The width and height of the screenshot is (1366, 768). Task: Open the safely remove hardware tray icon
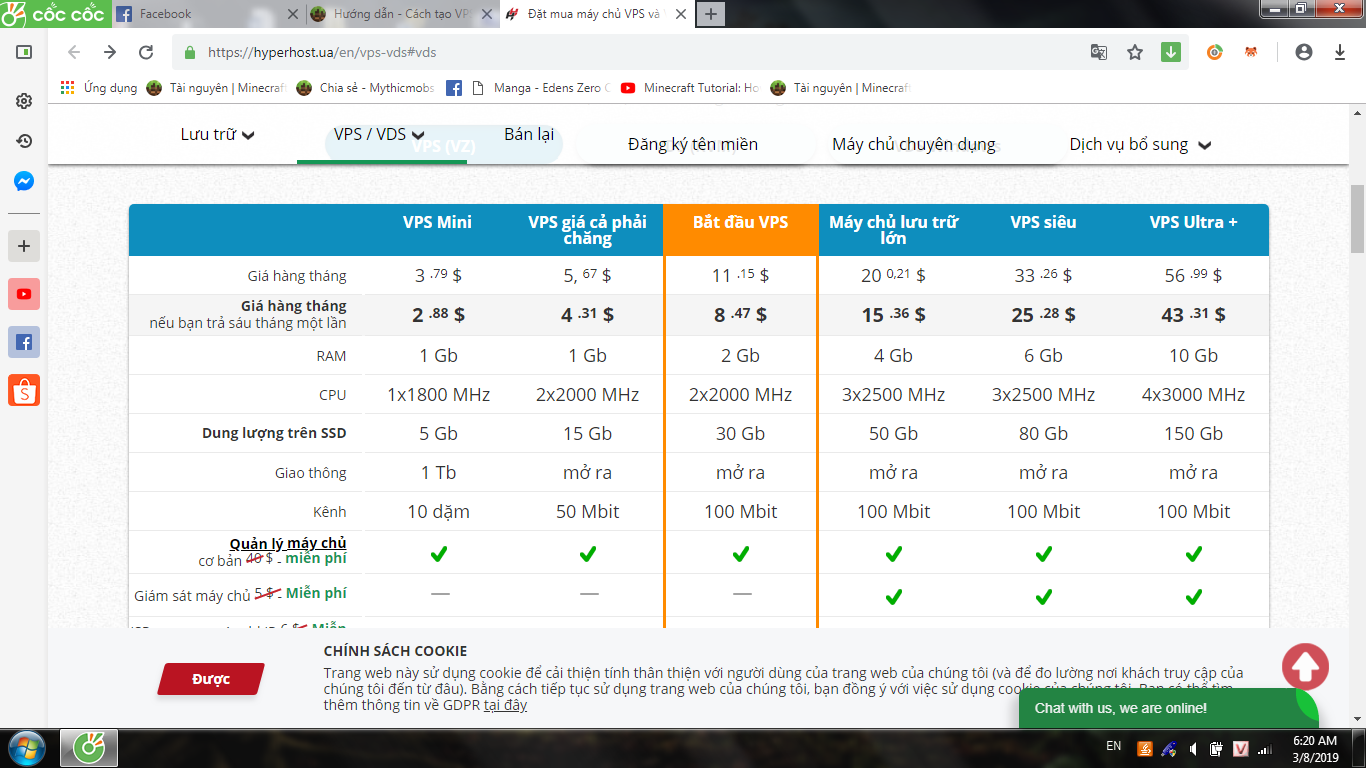tap(1168, 748)
